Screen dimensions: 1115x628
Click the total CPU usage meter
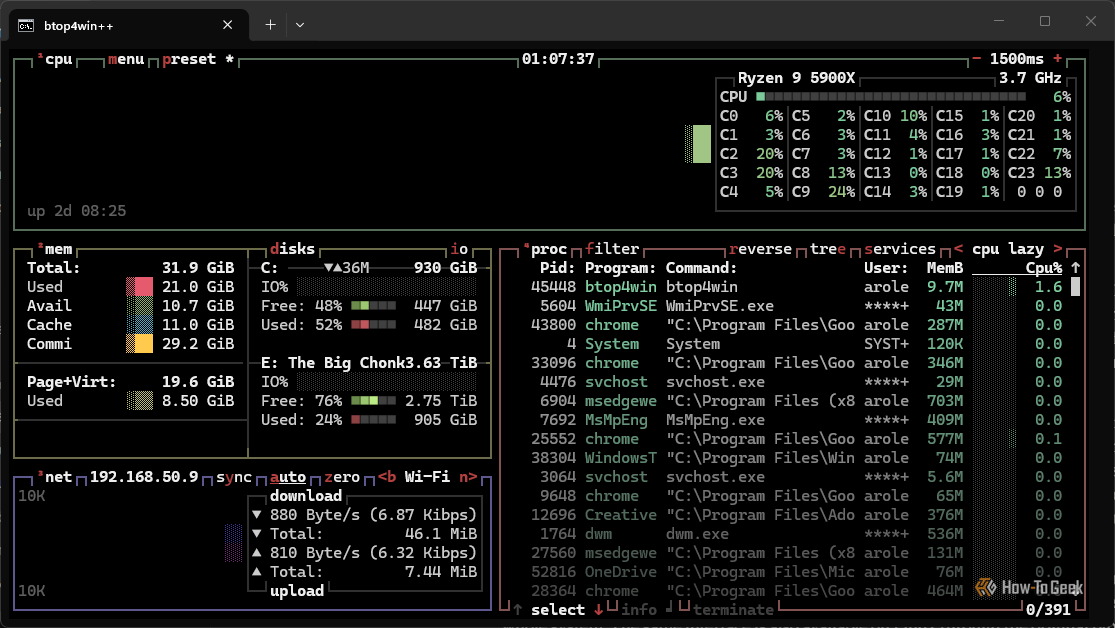point(891,97)
